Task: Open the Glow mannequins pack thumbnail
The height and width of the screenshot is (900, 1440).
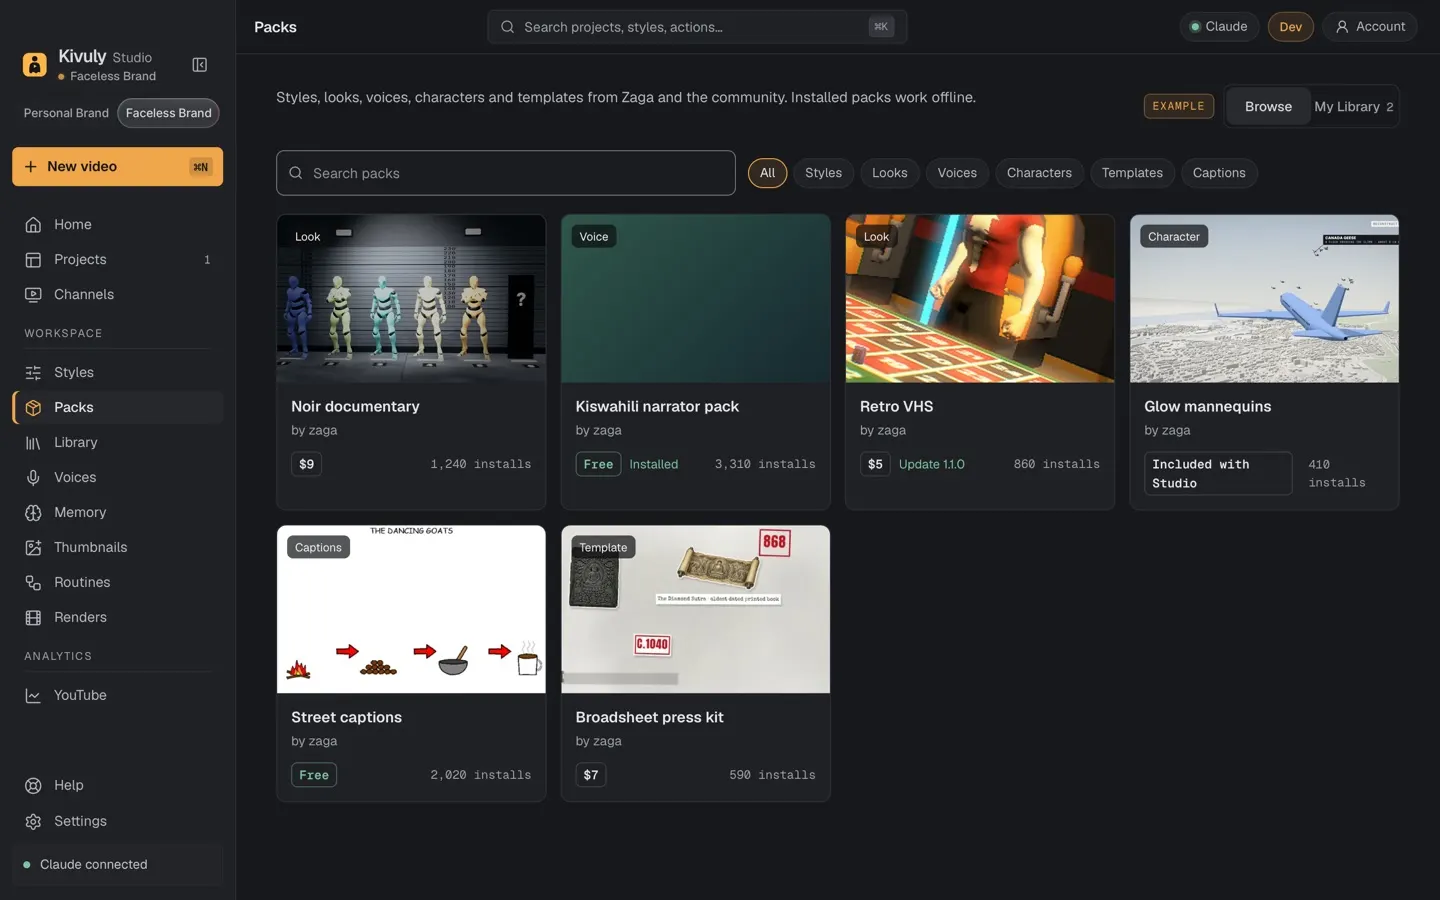Action: 1264,299
